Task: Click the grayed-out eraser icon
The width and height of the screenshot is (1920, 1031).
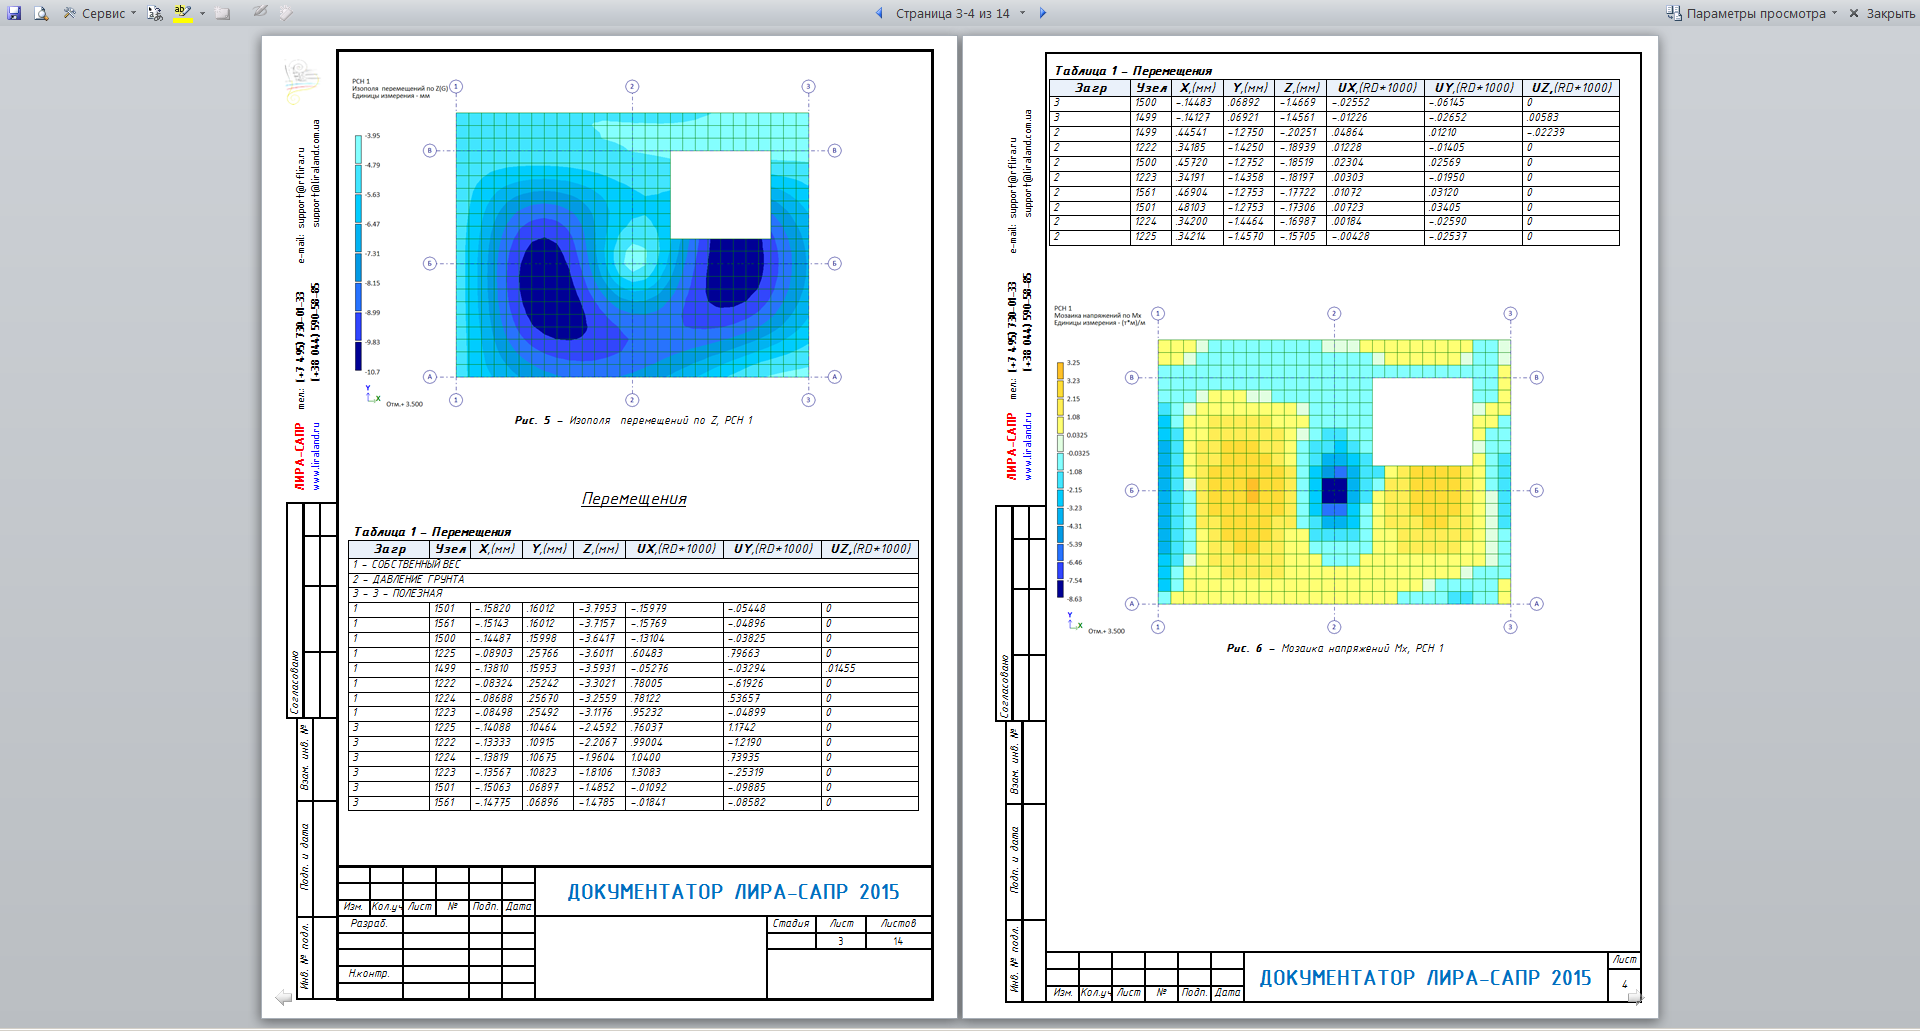Action: (x=286, y=13)
